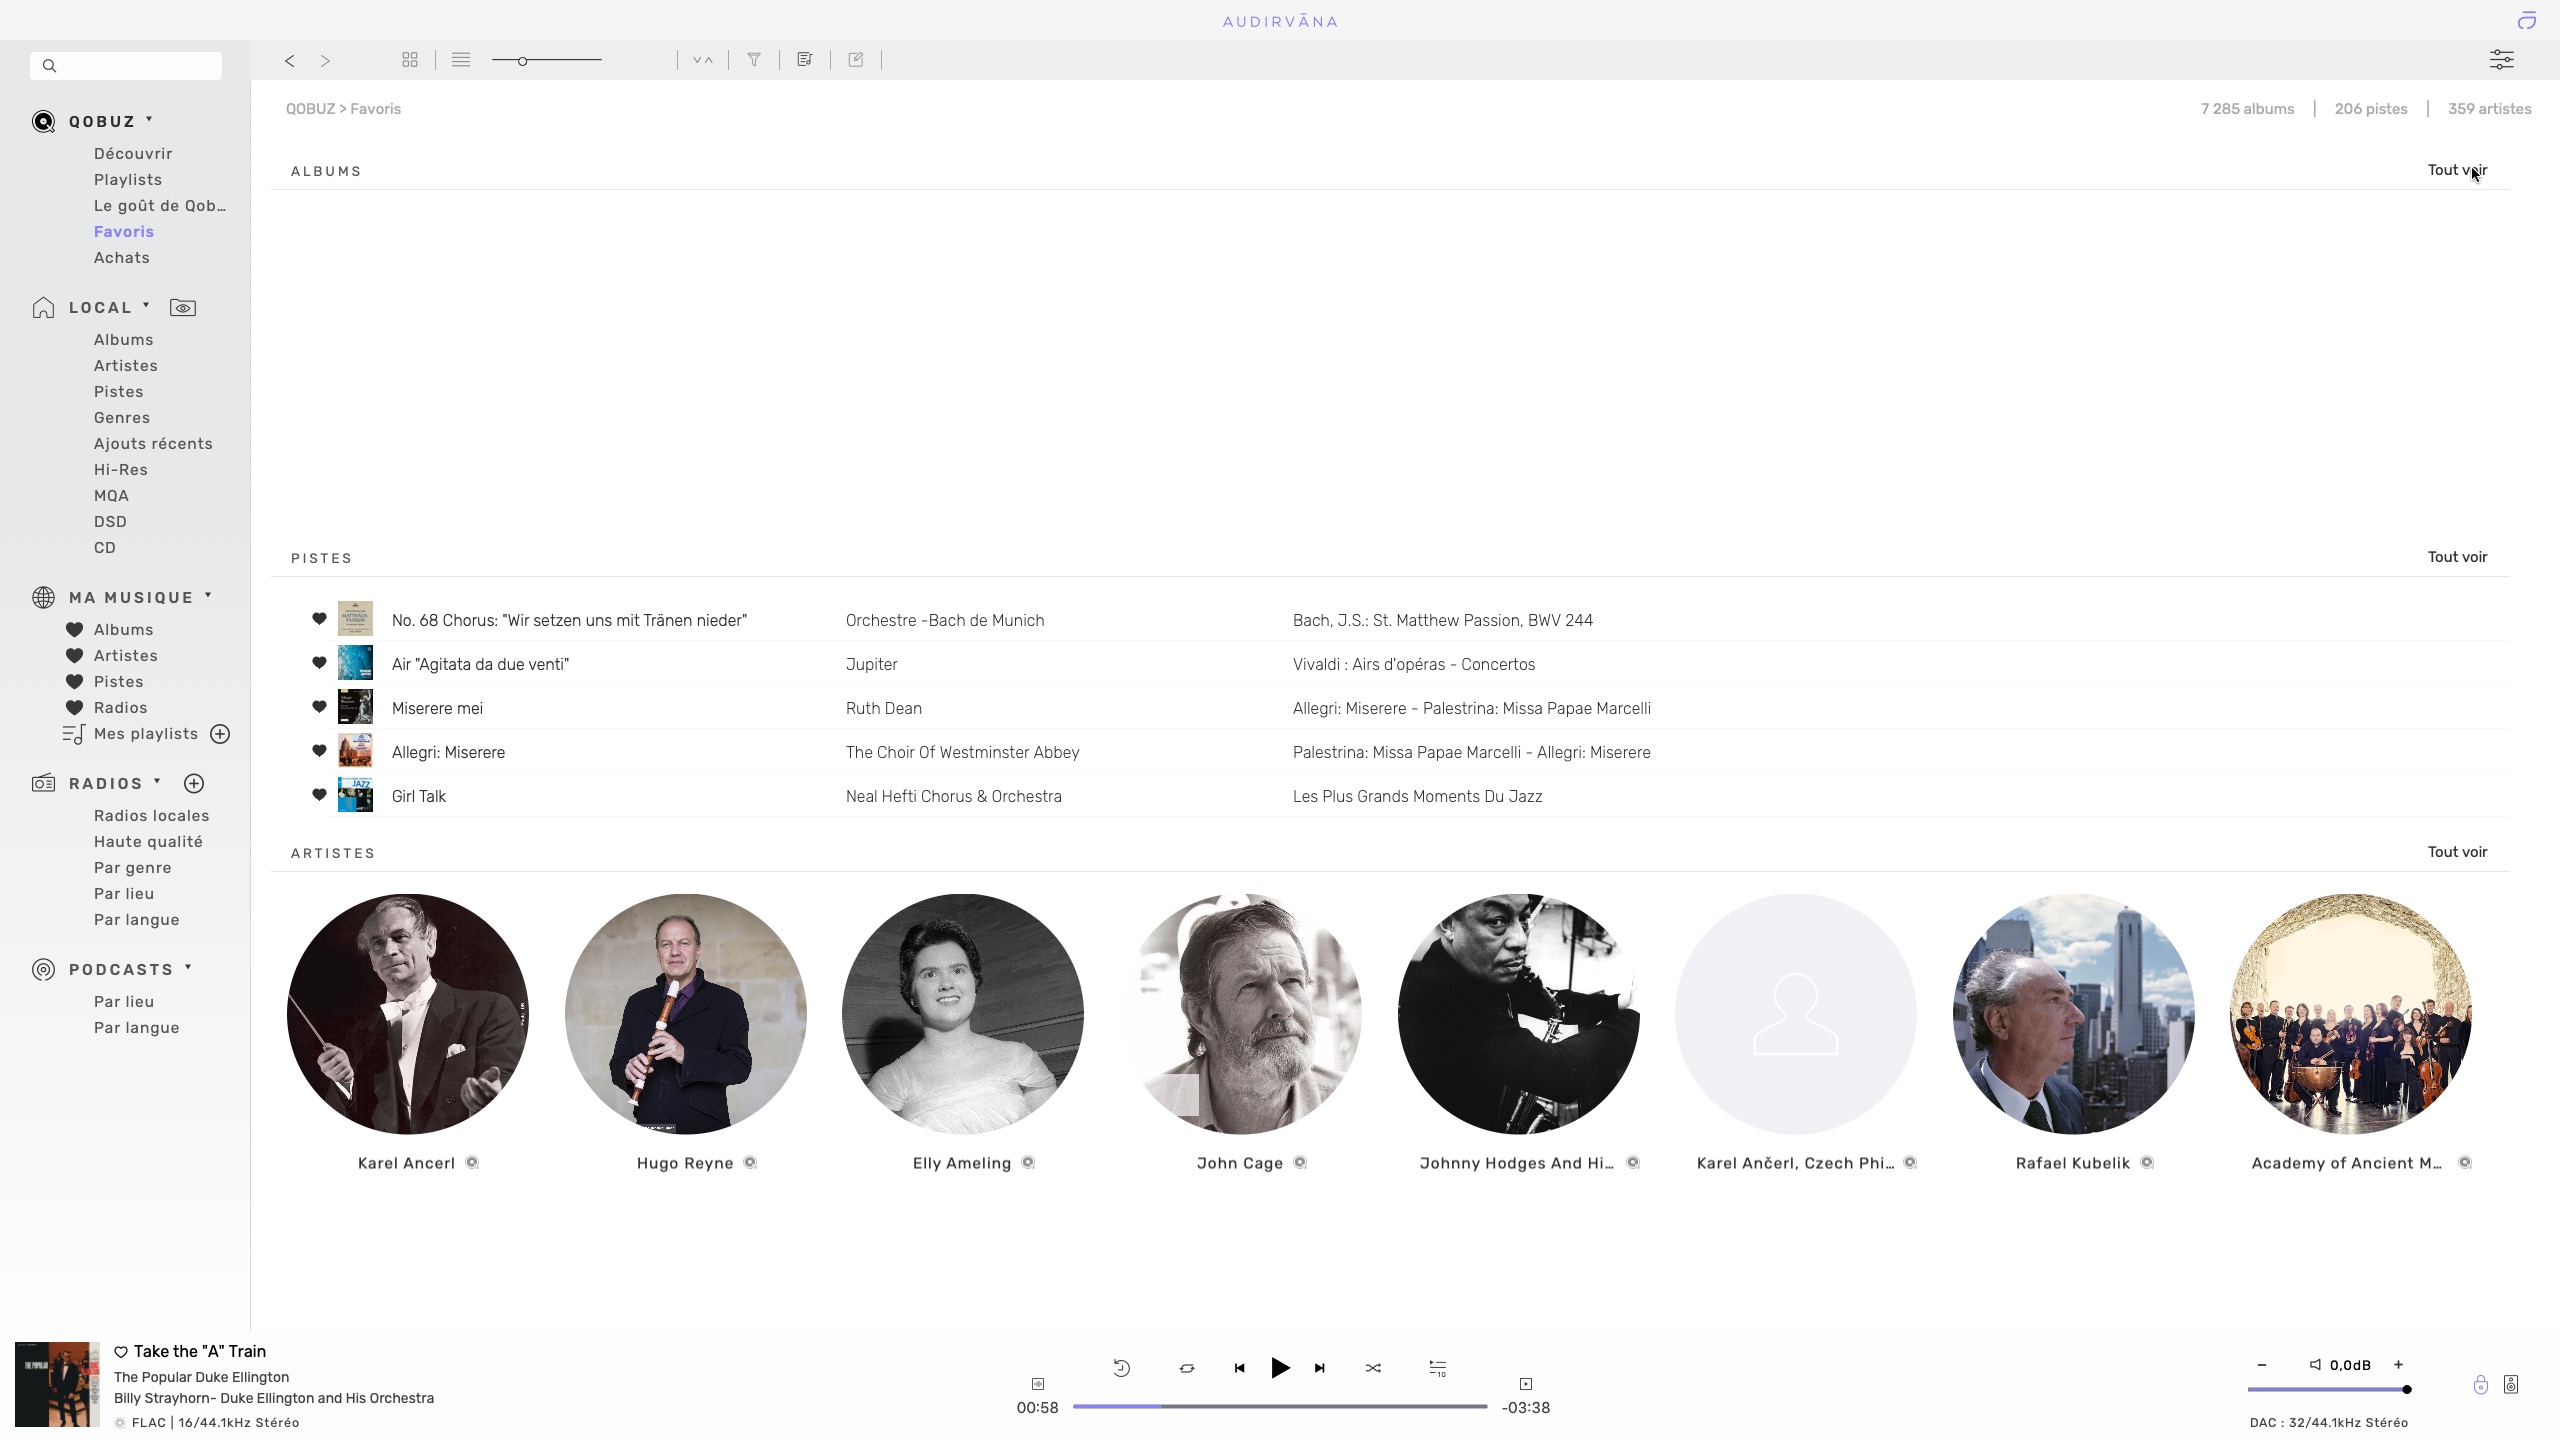Open Radios Par genre
This screenshot has height=1440, width=2560.
coord(133,868)
